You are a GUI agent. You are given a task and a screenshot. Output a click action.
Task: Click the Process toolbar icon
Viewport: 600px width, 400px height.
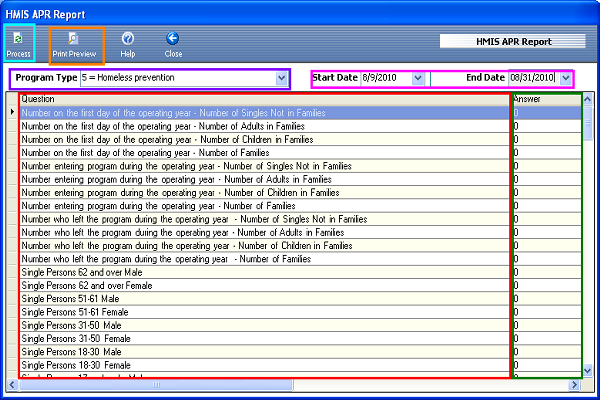[18, 43]
